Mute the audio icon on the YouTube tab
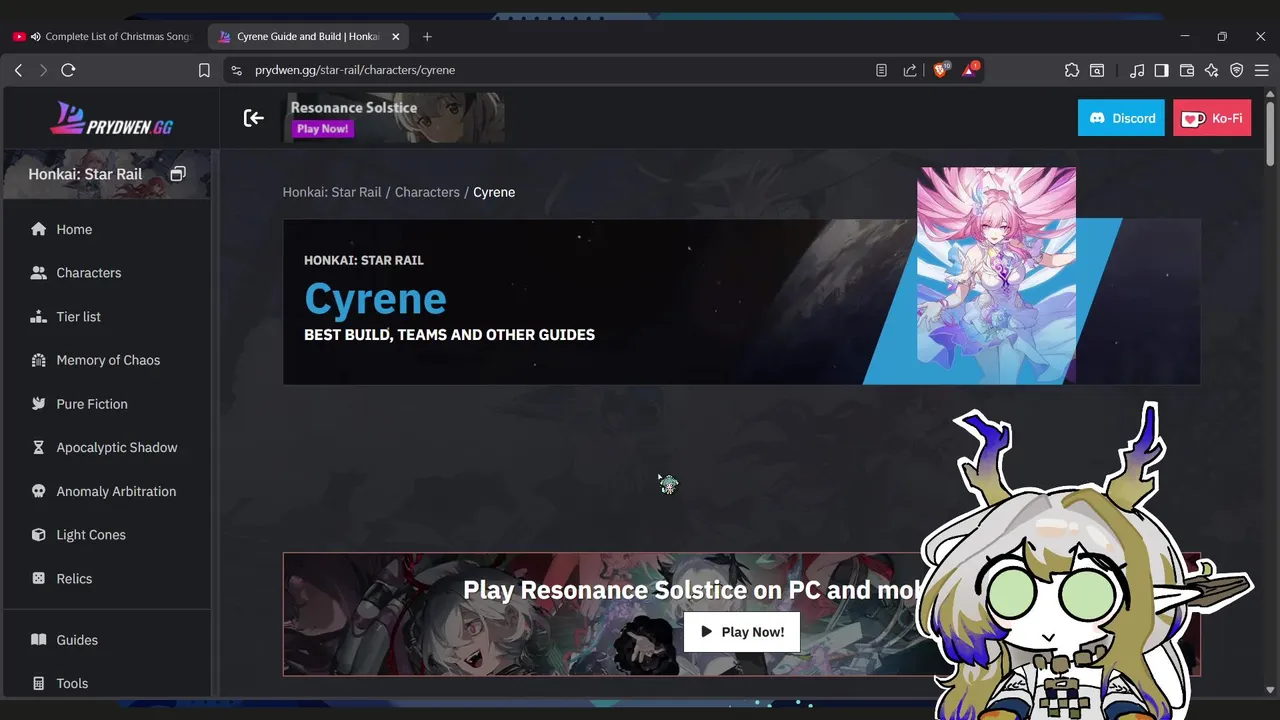The height and width of the screenshot is (720, 1280). (x=36, y=37)
